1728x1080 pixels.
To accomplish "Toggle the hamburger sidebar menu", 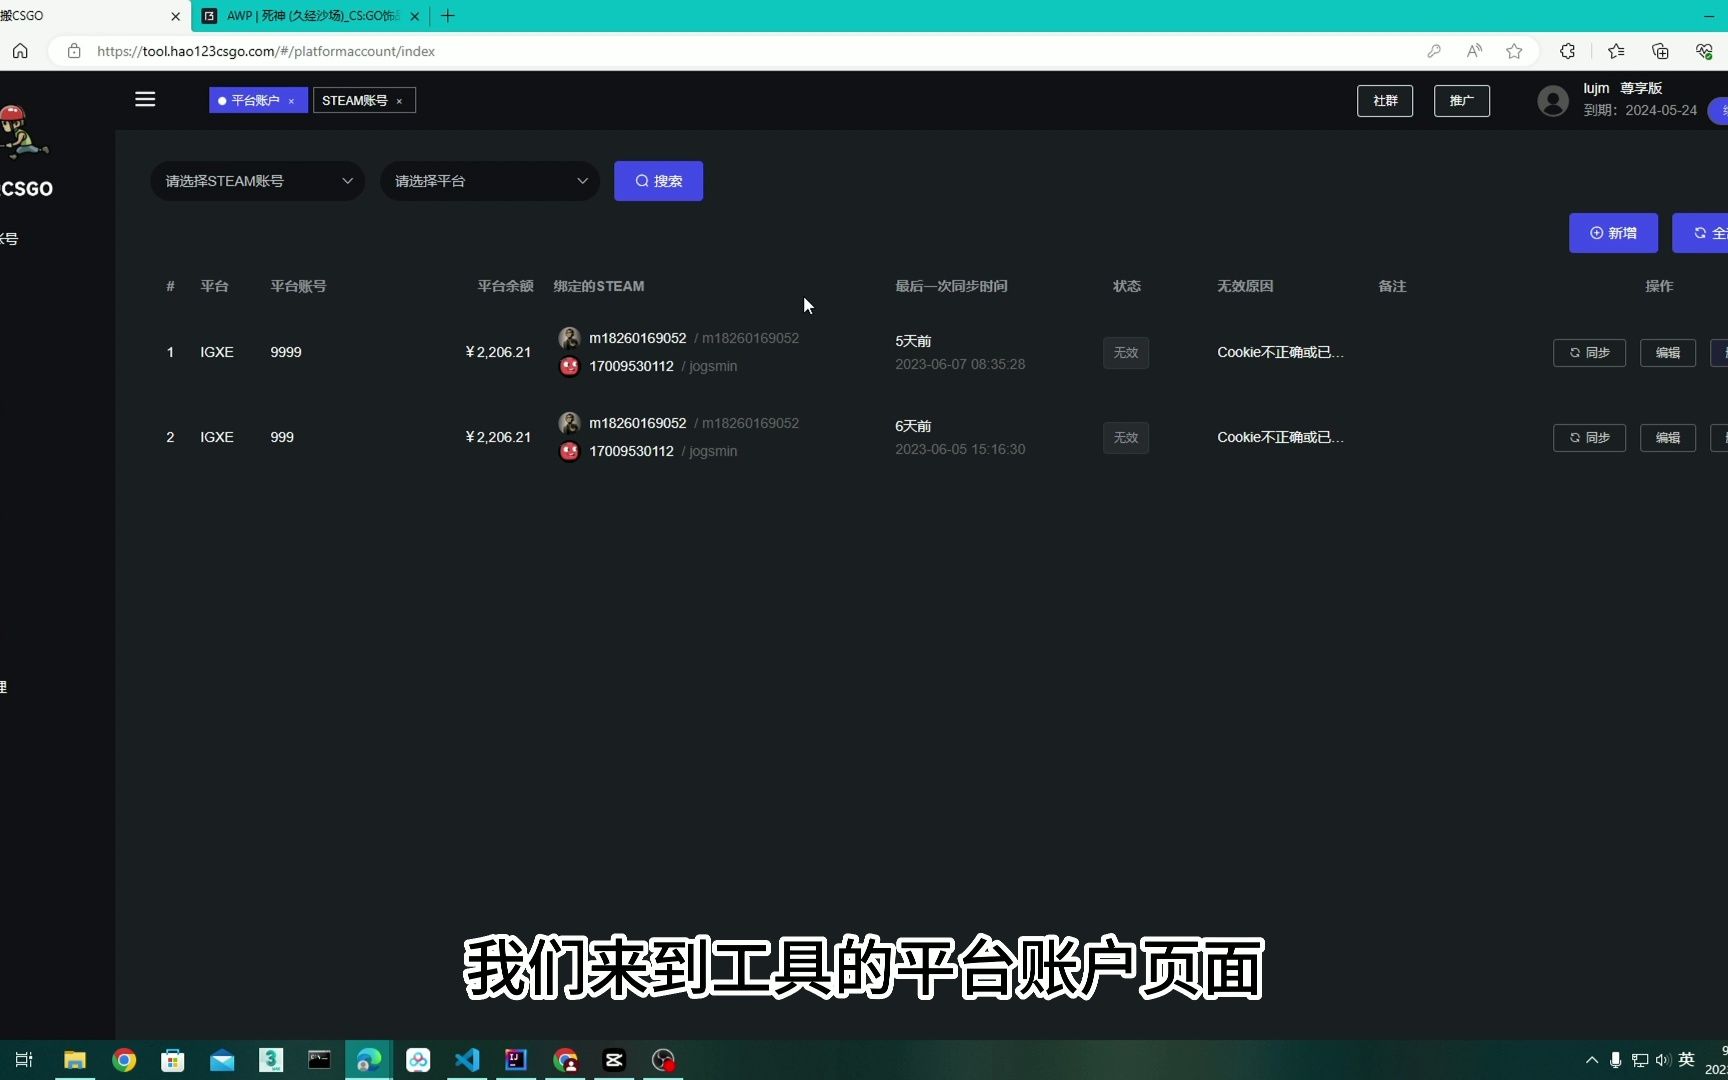I will pos(145,99).
